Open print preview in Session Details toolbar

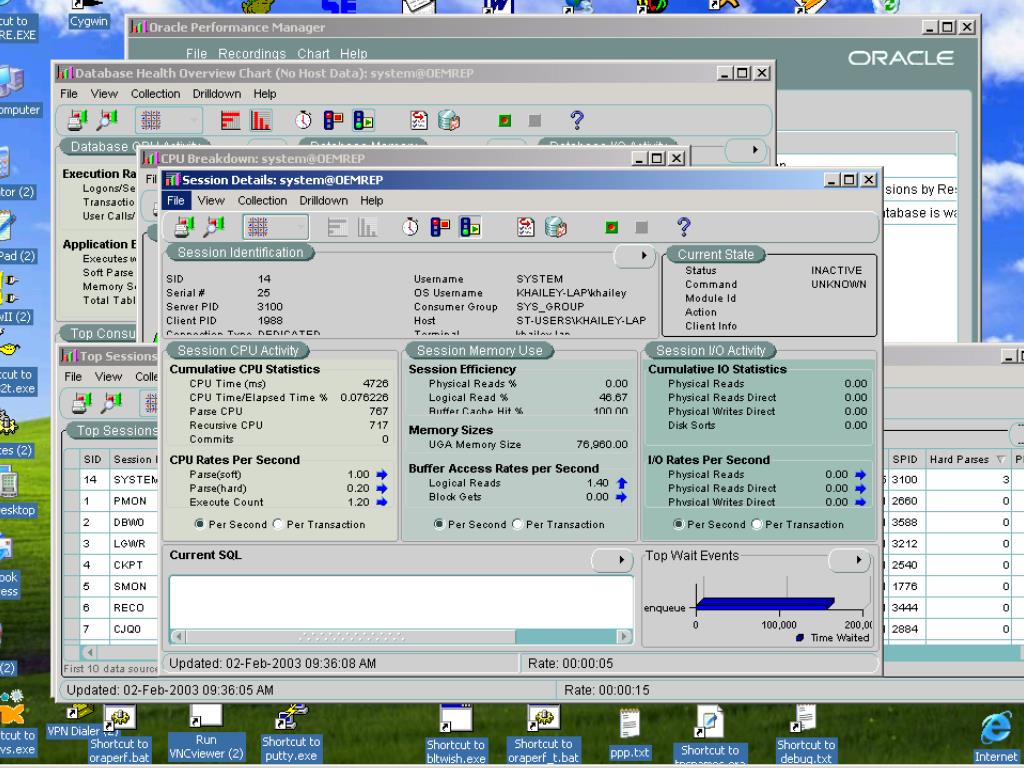(x=214, y=227)
